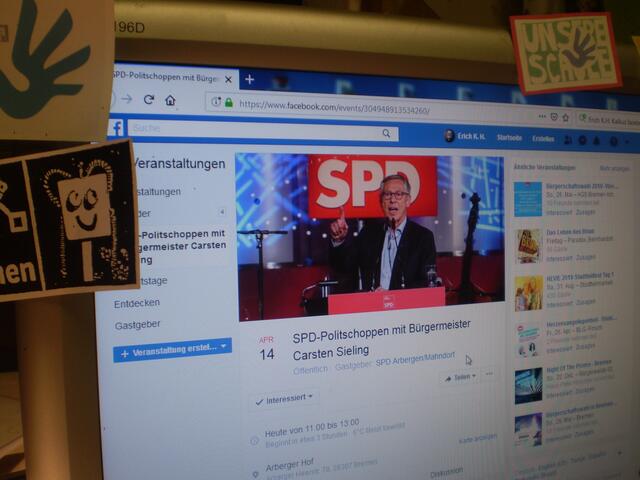Click the SPD event cover photo
This screenshot has height=480, width=640.
pos(370,236)
